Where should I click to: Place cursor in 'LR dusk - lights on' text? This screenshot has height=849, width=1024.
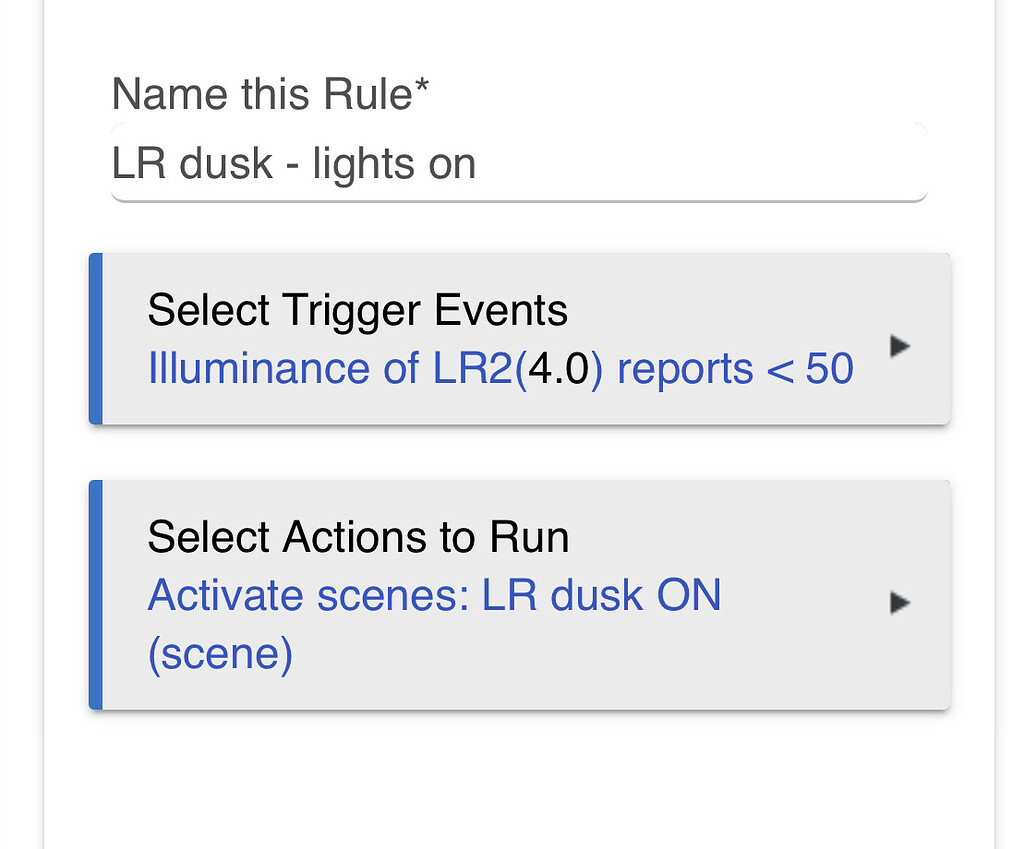tap(293, 163)
